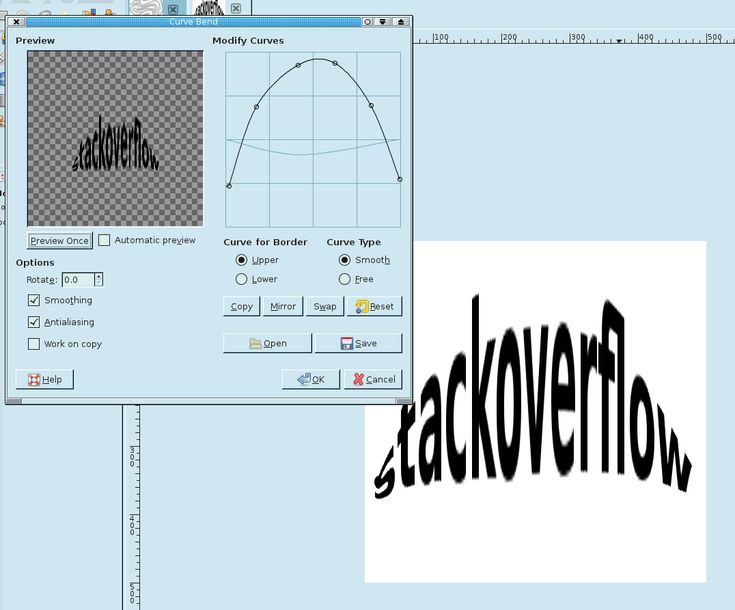Viewport: 735px width, 610px height.
Task: Click the bent stackoverflow text on canvas
Action: (x=533, y=397)
